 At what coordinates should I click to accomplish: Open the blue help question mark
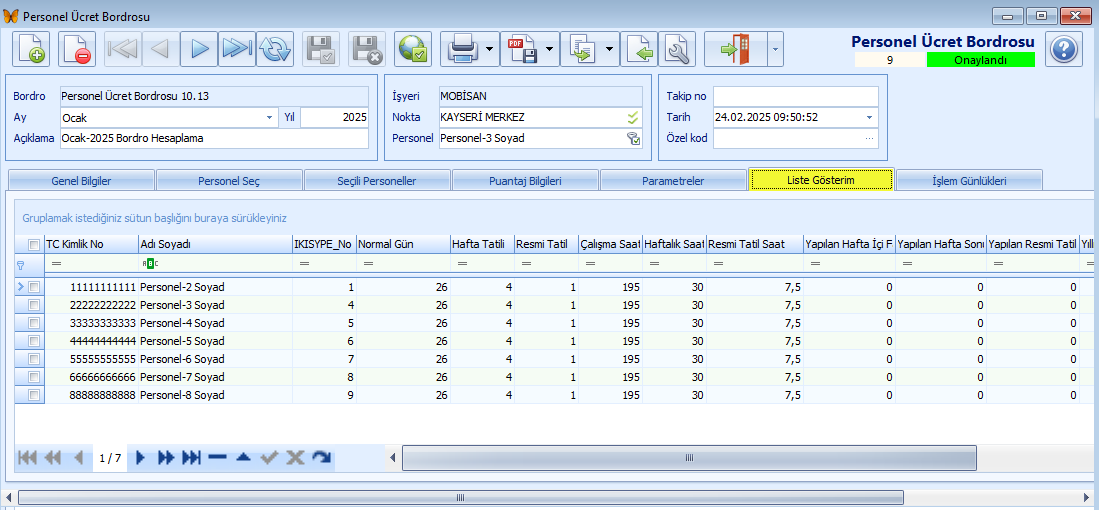coord(1064,49)
